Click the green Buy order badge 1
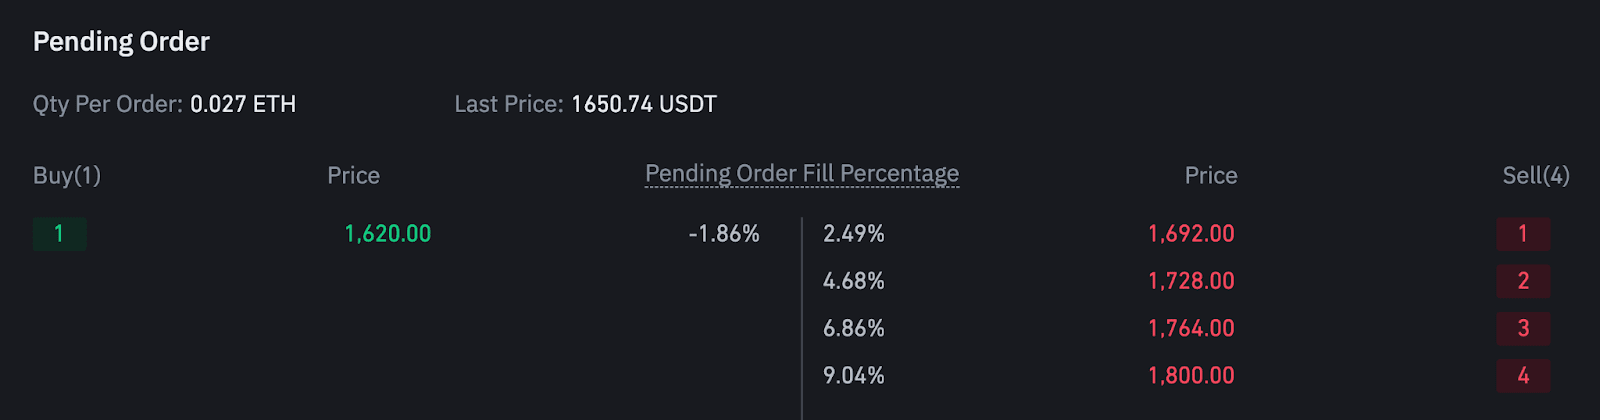This screenshot has width=1600, height=420. tap(59, 234)
